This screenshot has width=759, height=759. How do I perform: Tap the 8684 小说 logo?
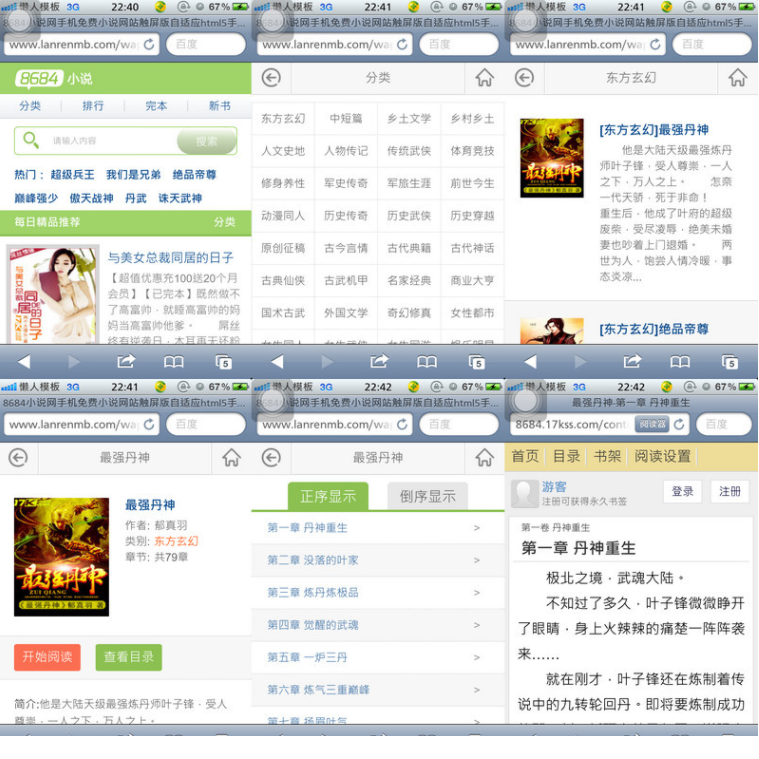tap(54, 78)
